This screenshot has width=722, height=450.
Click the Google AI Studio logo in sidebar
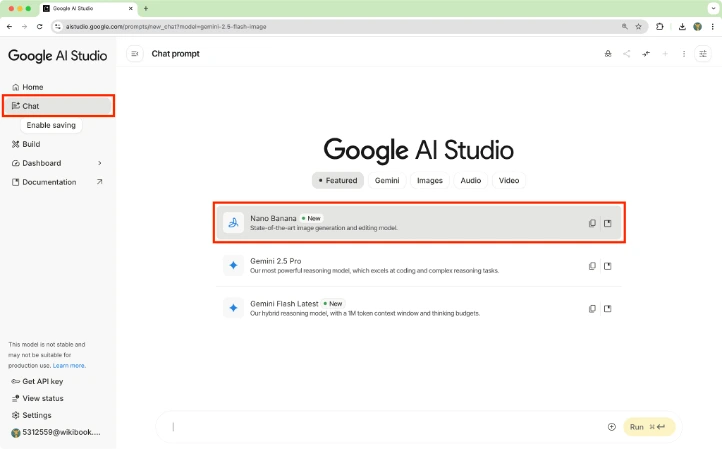[58, 56]
